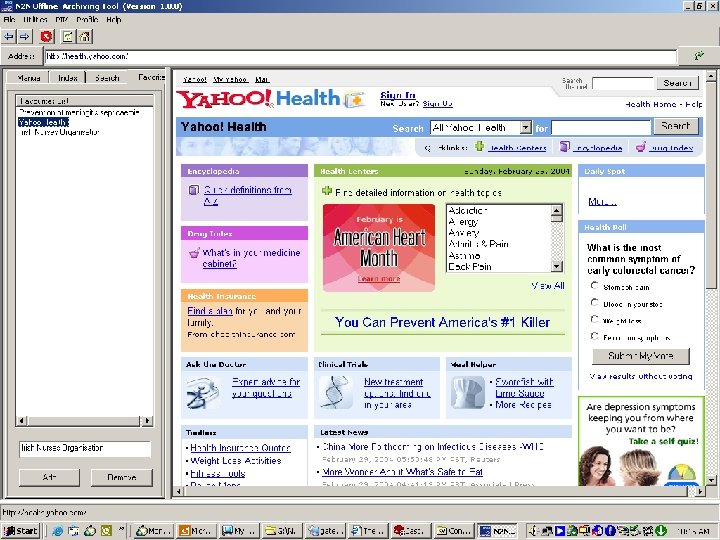Click the Submit My Vote button
720x540 pixels.
coord(641,356)
